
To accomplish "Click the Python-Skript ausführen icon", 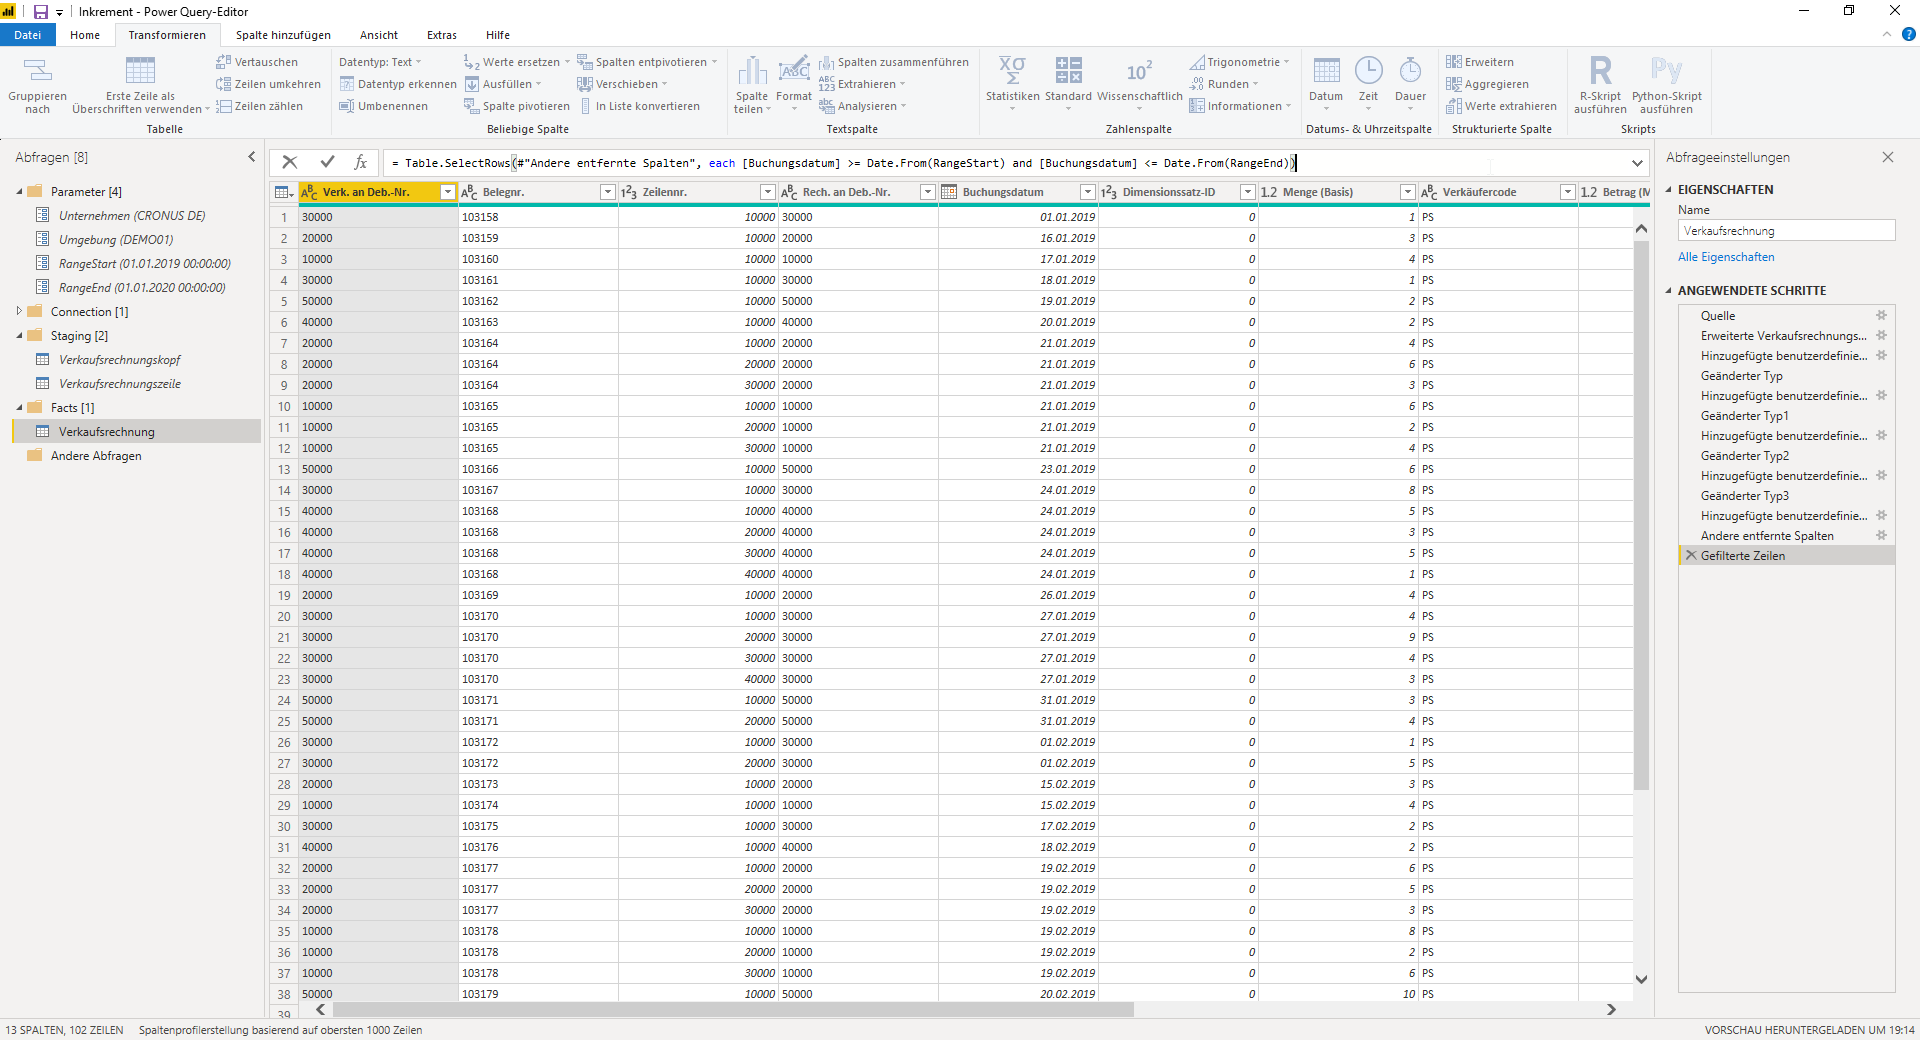I will click(x=1666, y=71).
